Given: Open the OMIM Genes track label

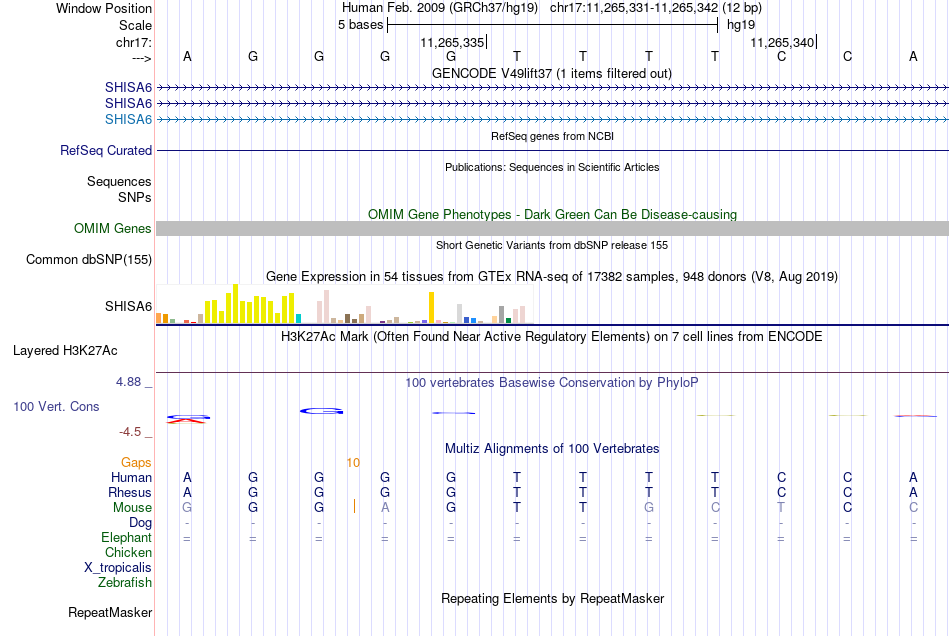Looking at the screenshot, I should (x=112, y=228).
